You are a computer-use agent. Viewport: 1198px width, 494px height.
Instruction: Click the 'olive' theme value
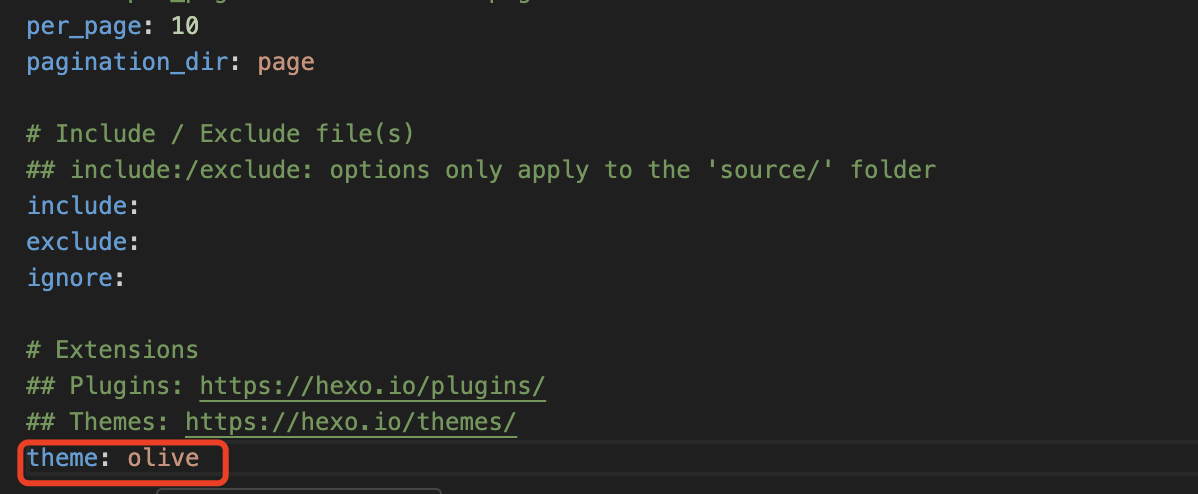click(x=163, y=458)
